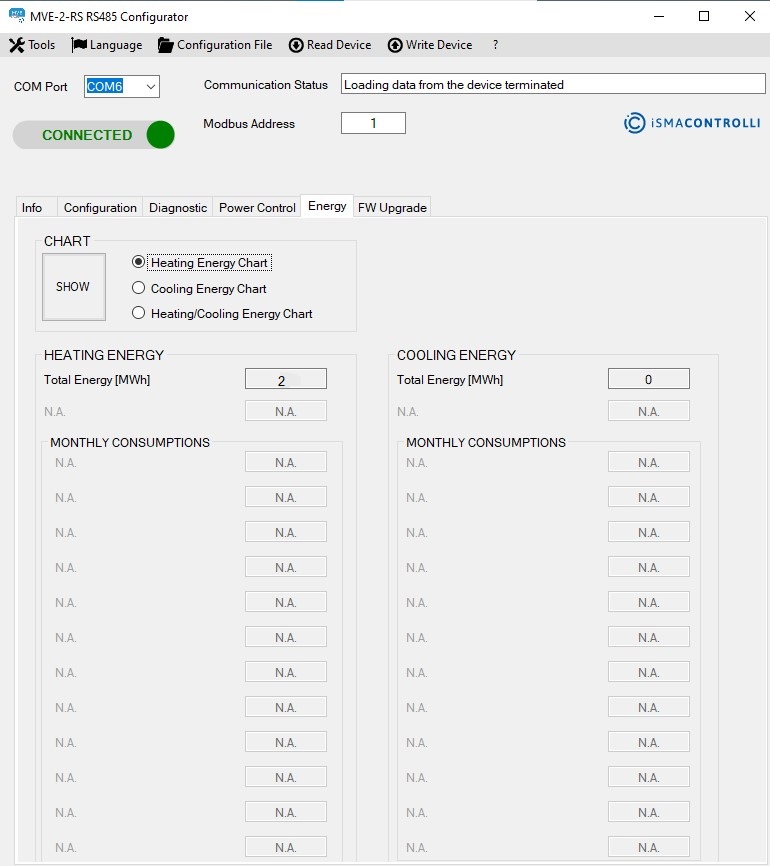Open the Configuration File folder icon
The width and height of the screenshot is (770, 866).
pyautogui.click(x=166, y=45)
